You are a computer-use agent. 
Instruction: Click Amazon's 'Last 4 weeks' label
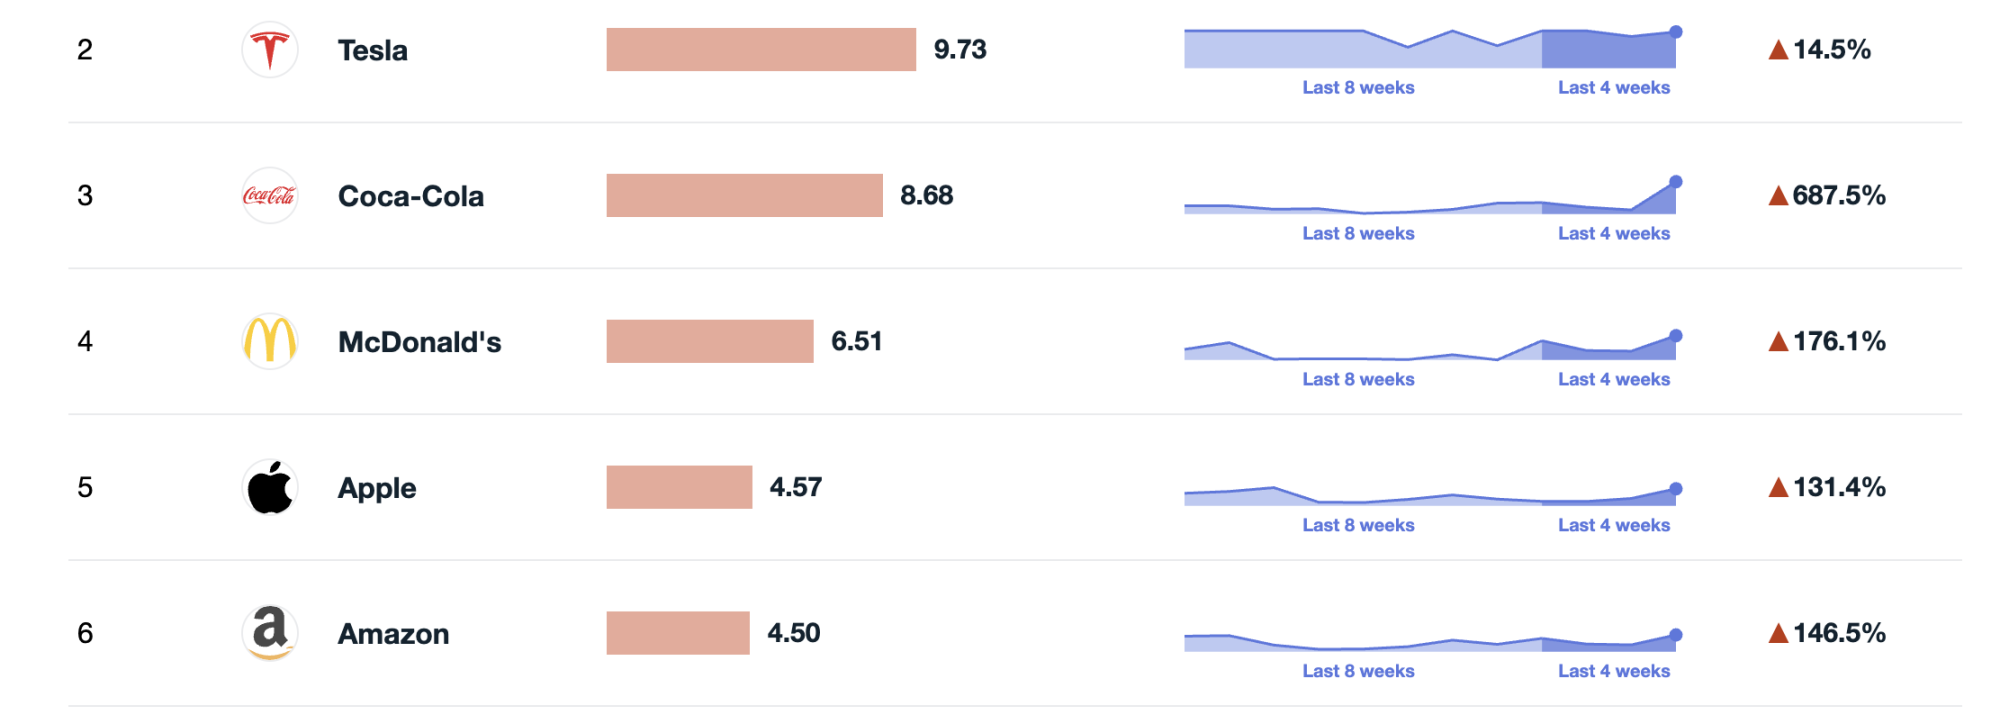pos(1614,672)
